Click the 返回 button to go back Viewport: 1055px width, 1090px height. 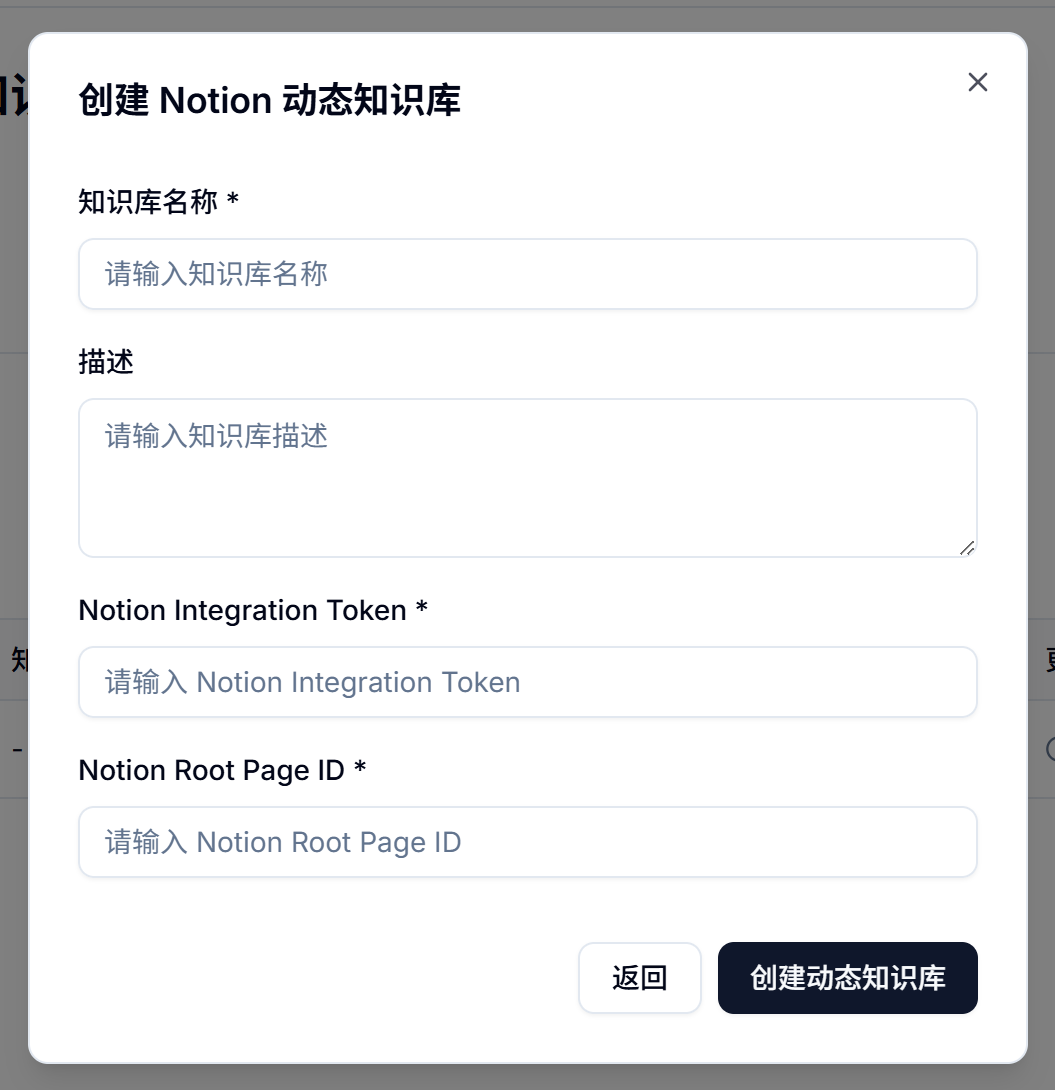pyautogui.click(x=639, y=978)
